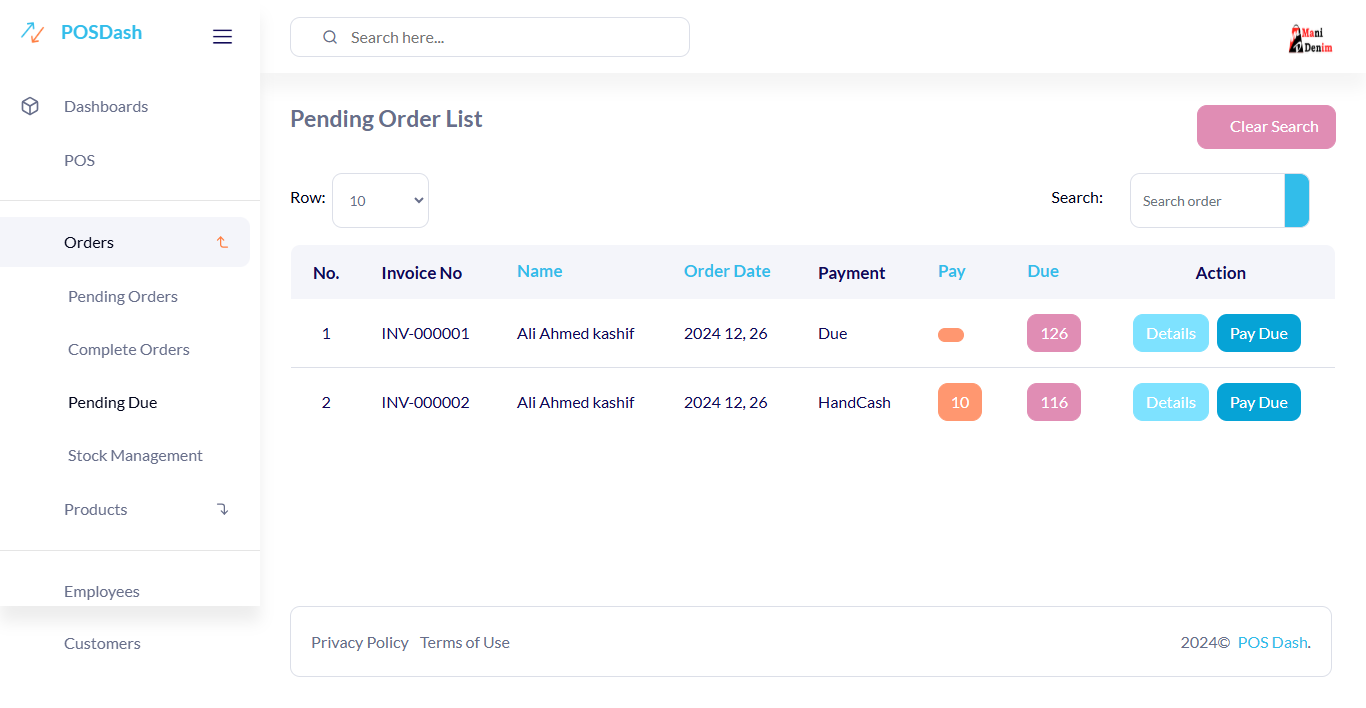Image resolution: width=1366 pixels, height=708 pixels.
Task: Click Pay Due for INV-000001
Action: [x=1259, y=333]
